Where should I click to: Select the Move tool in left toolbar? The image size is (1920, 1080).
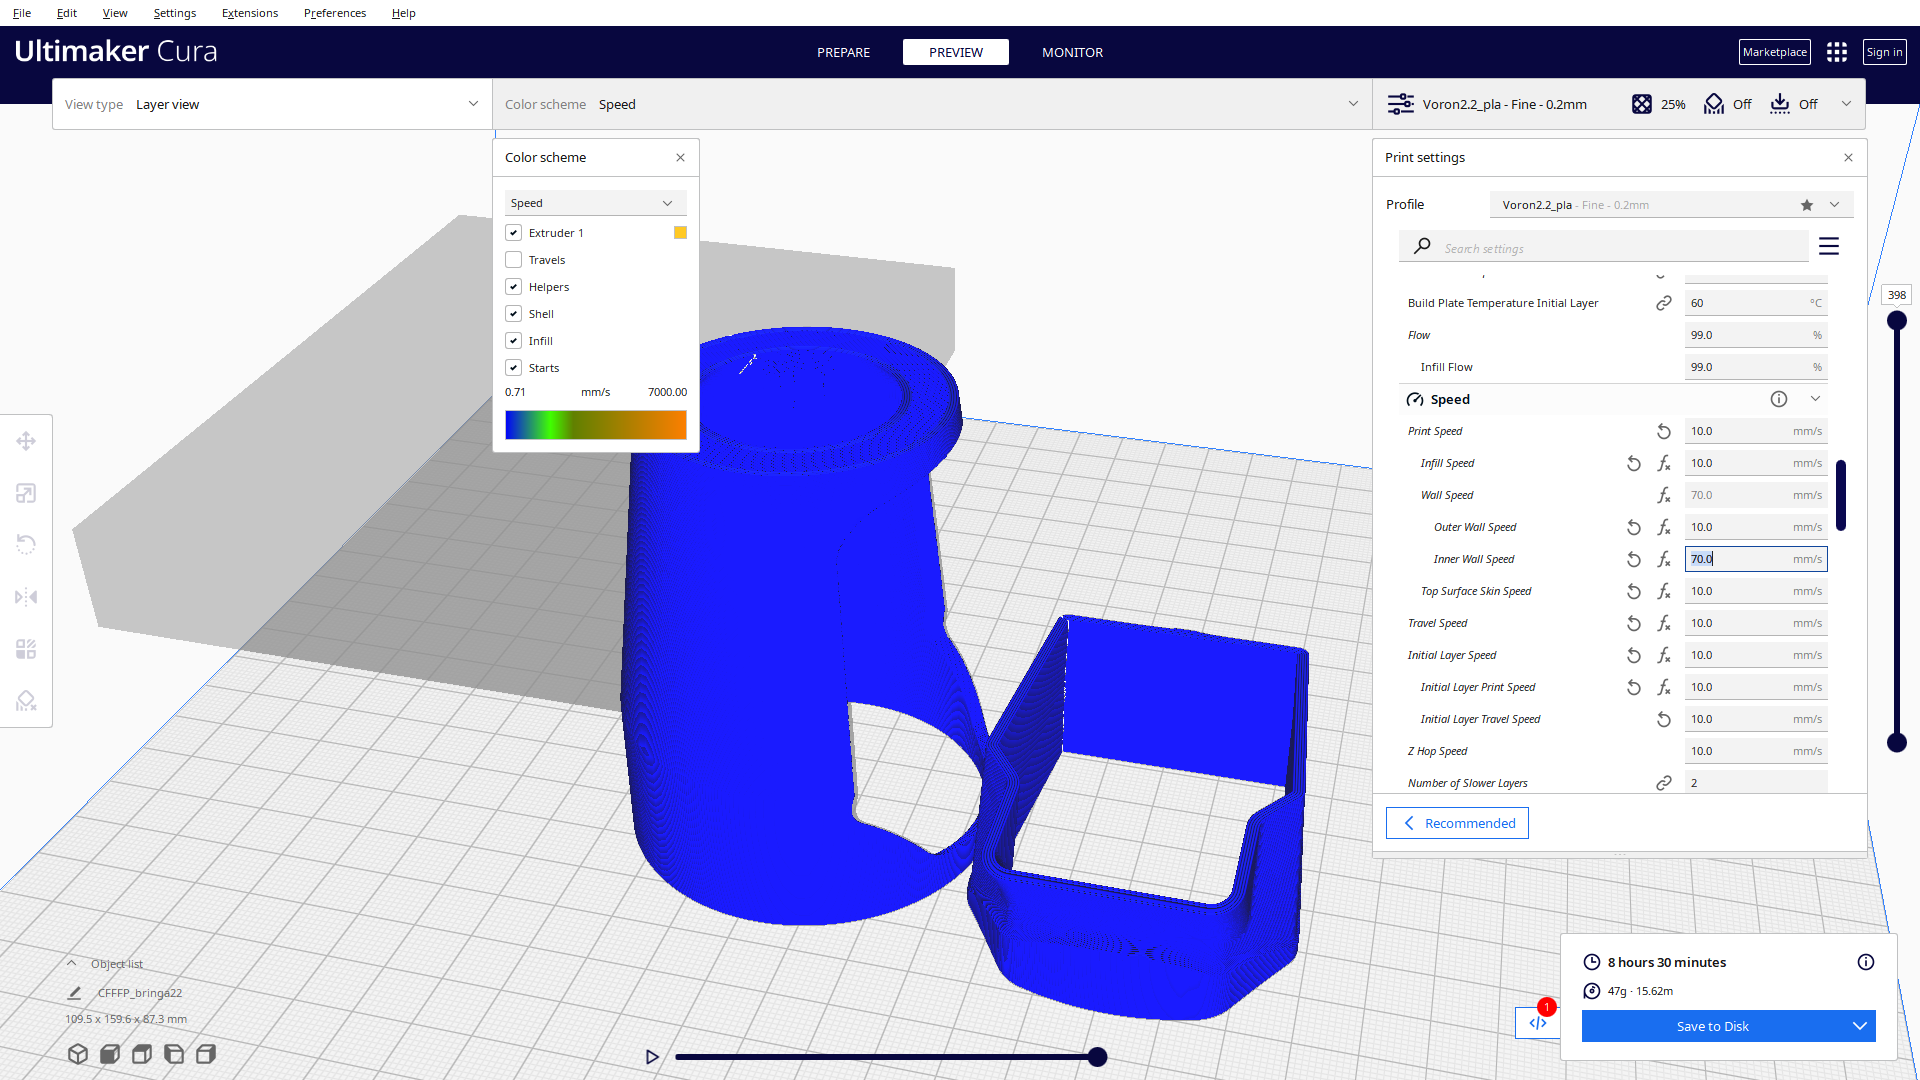click(x=26, y=441)
